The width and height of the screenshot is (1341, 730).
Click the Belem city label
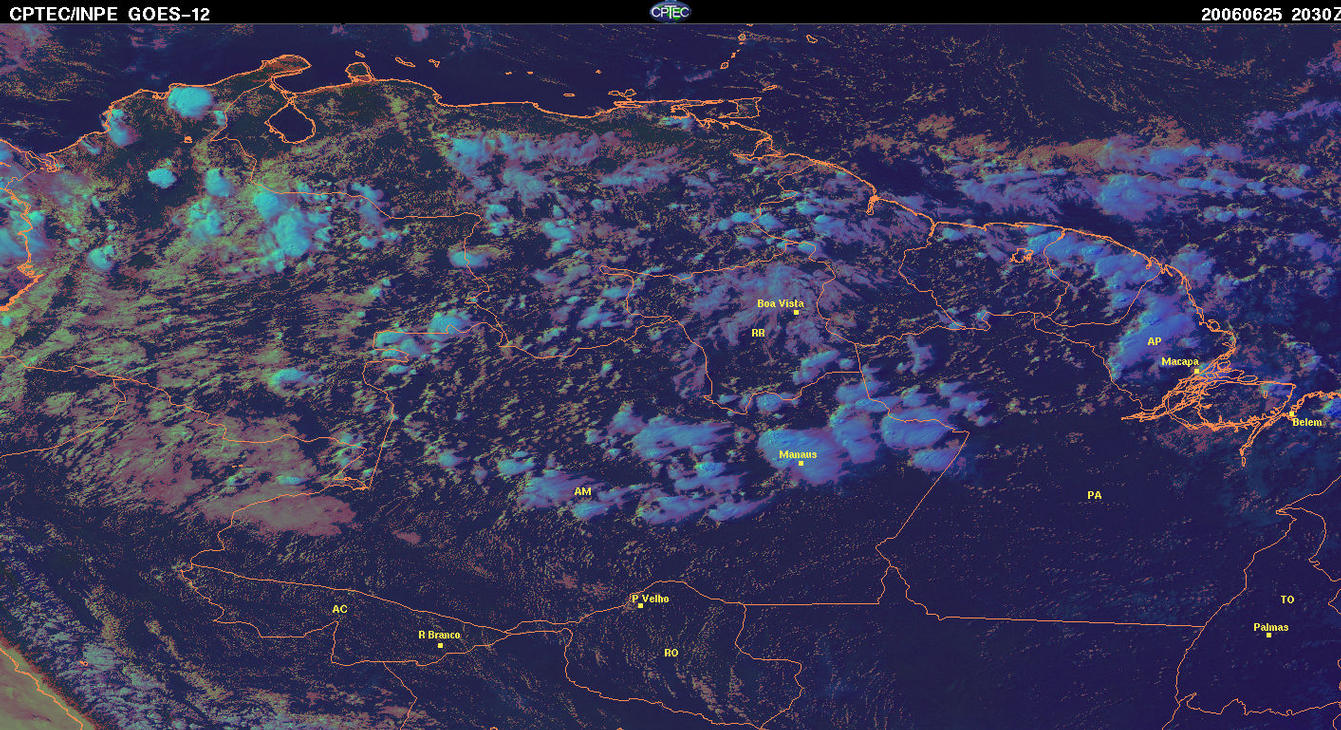point(1307,422)
